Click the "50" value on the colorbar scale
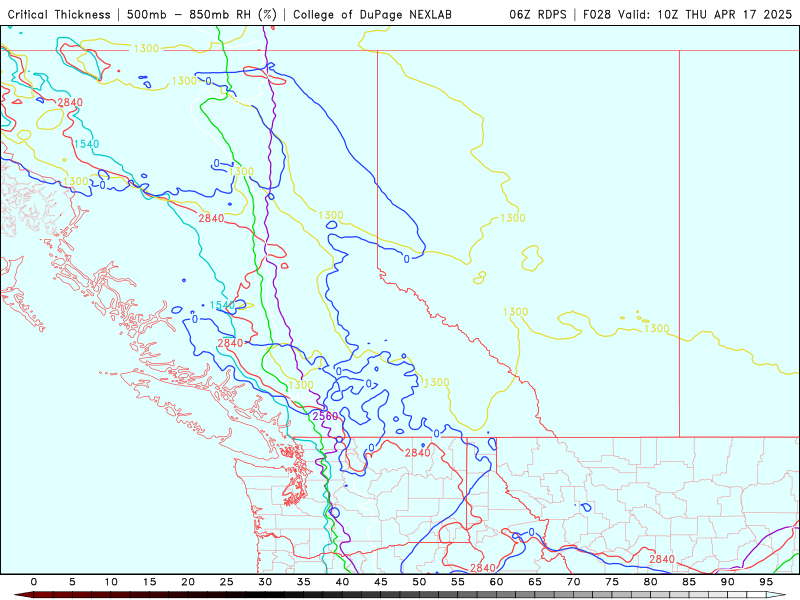The height and width of the screenshot is (600, 800). (x=419, y=582)
